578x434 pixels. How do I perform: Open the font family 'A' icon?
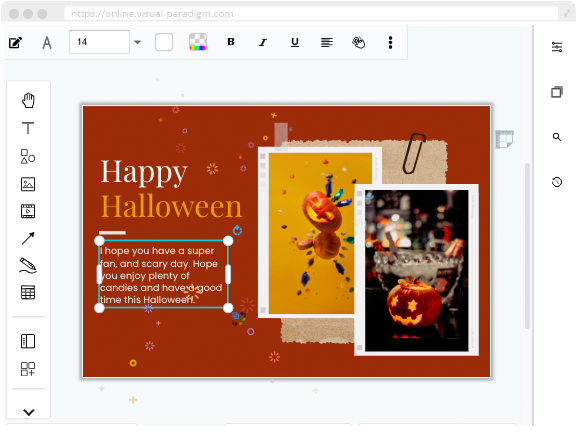point(47,43)
